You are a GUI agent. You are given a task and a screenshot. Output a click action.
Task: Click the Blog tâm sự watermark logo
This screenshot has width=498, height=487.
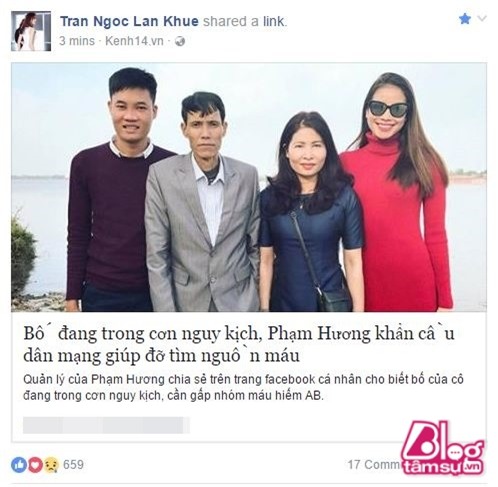tap(442, 448)
